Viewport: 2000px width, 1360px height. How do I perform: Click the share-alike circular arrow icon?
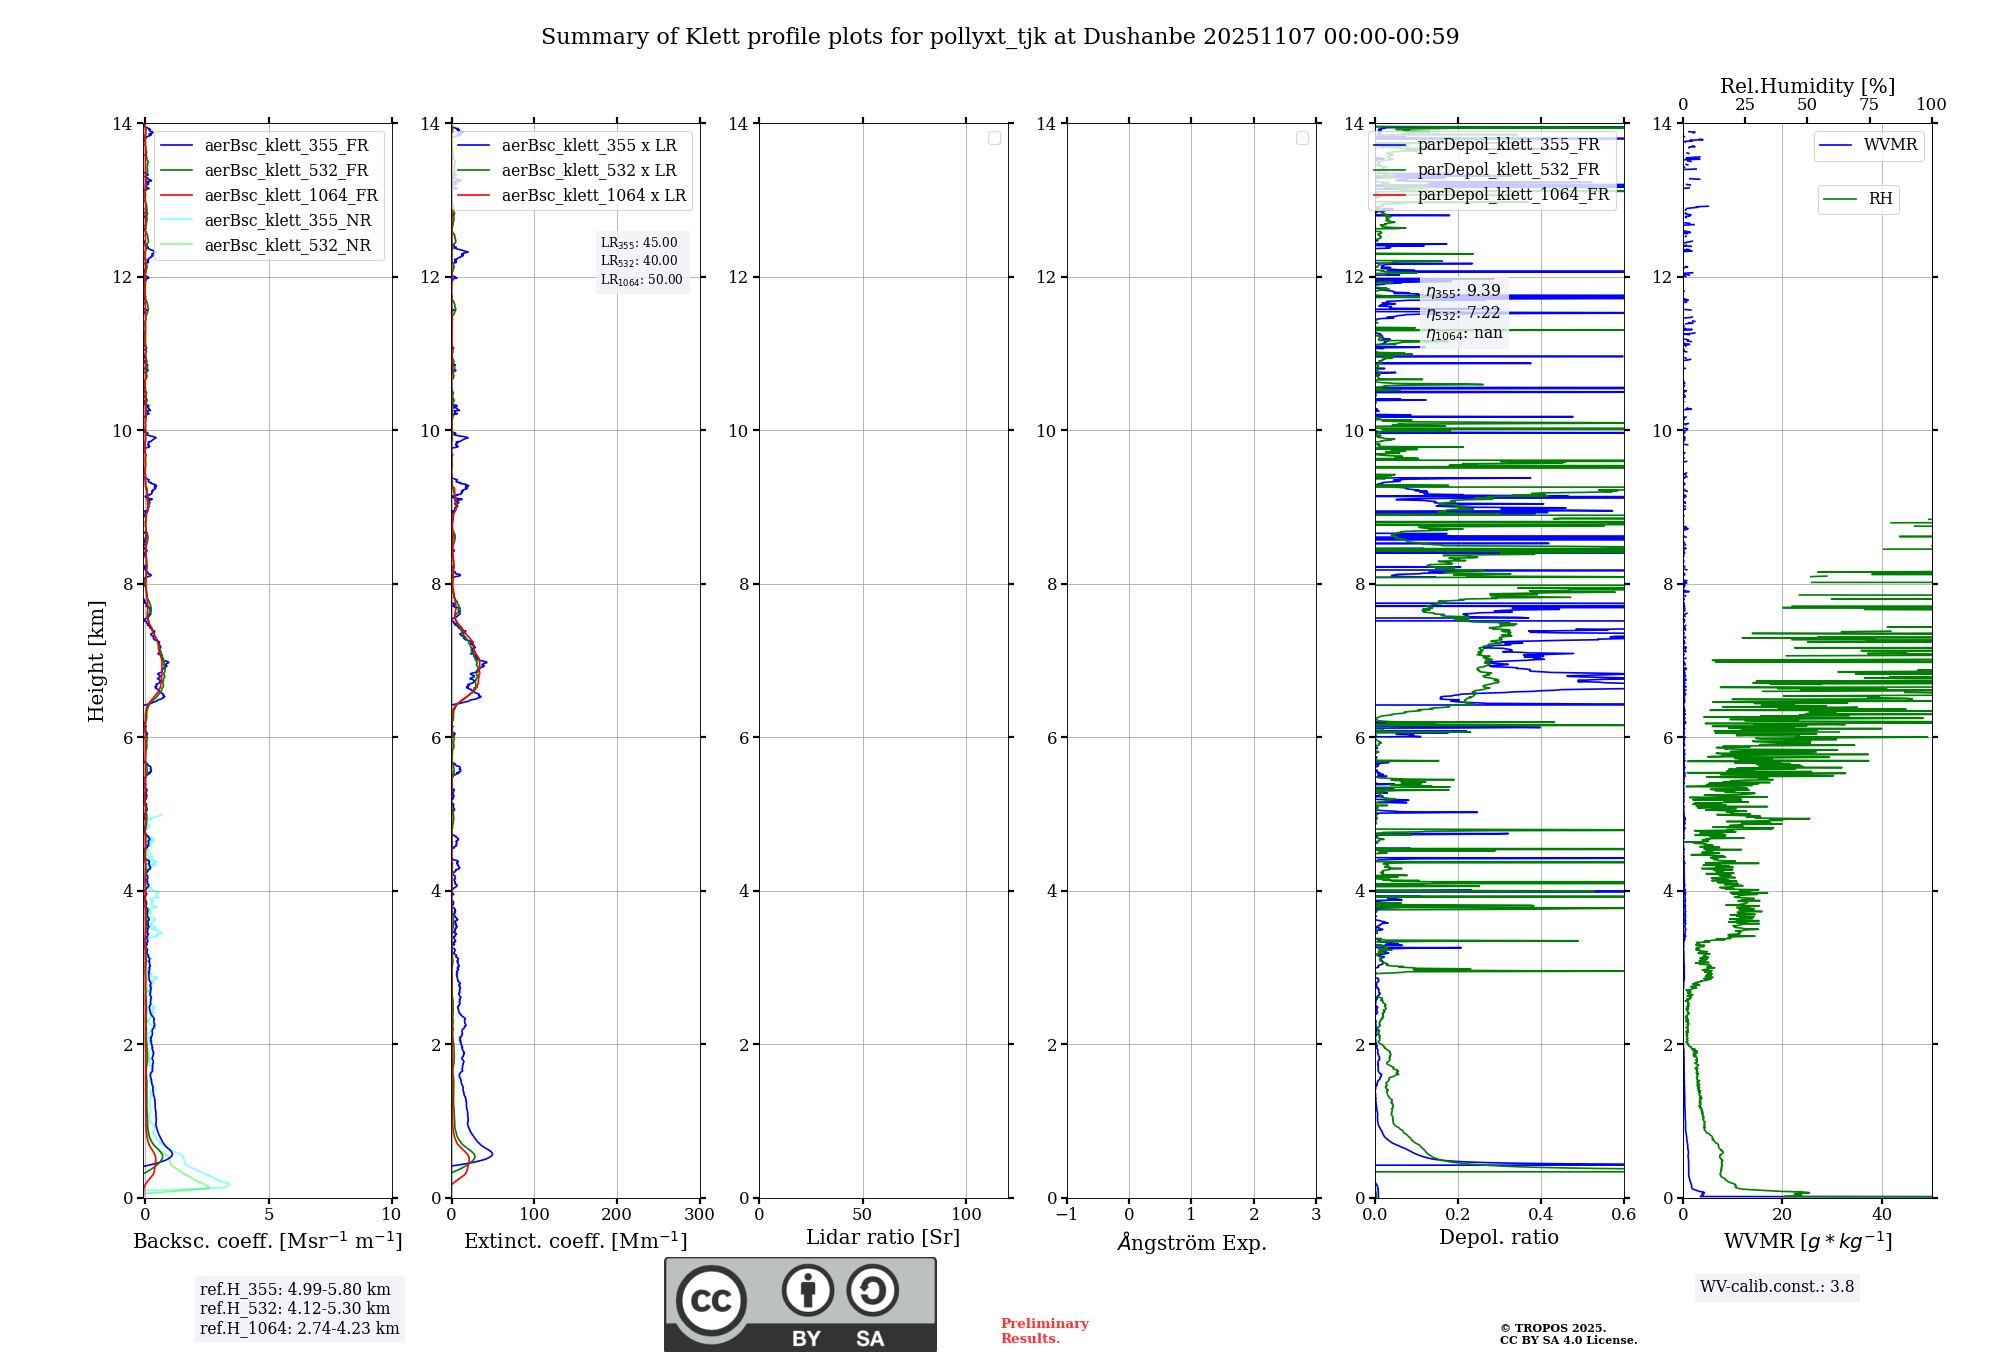[x=872, y=1290]
